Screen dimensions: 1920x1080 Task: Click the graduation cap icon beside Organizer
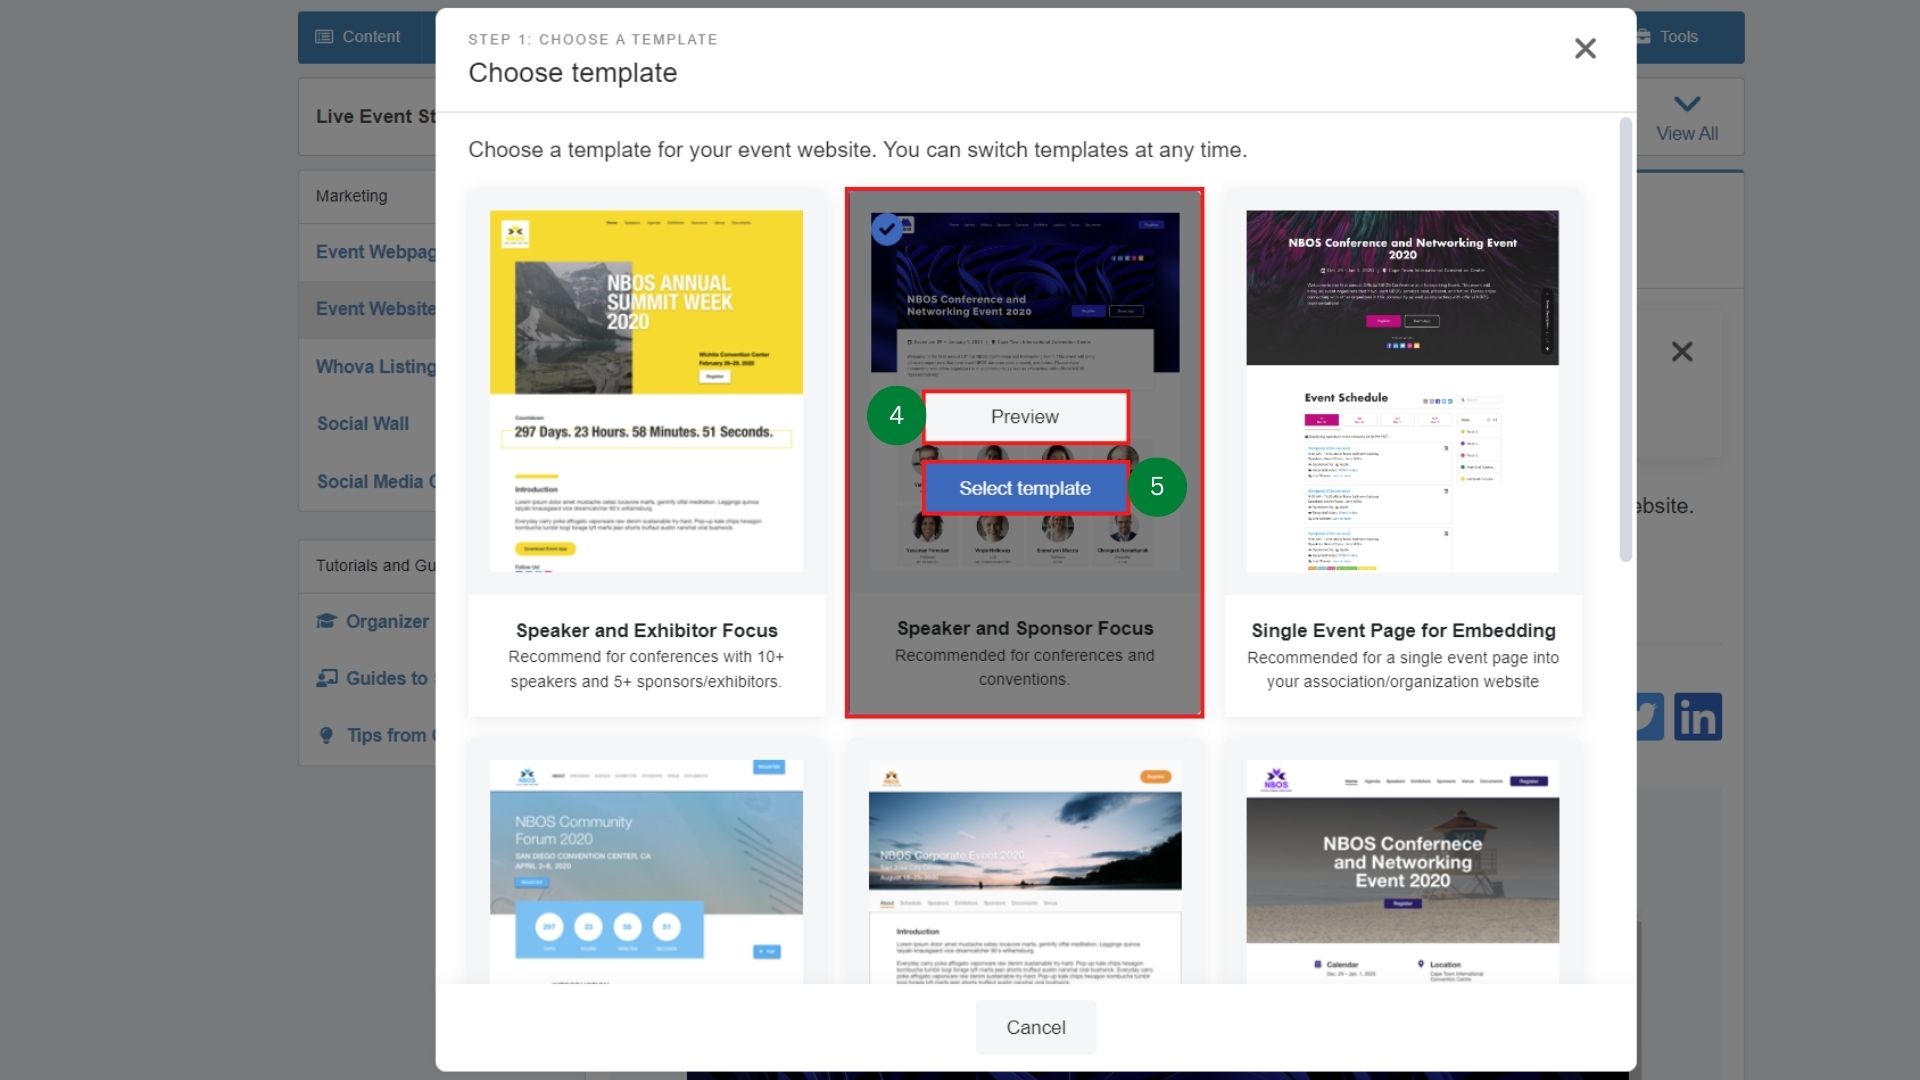click(x=326, y=621)
